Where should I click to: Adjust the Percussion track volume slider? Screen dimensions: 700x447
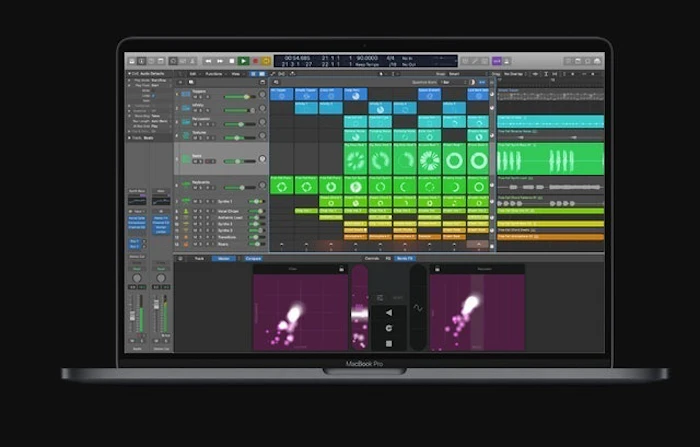tap(239, 124)
